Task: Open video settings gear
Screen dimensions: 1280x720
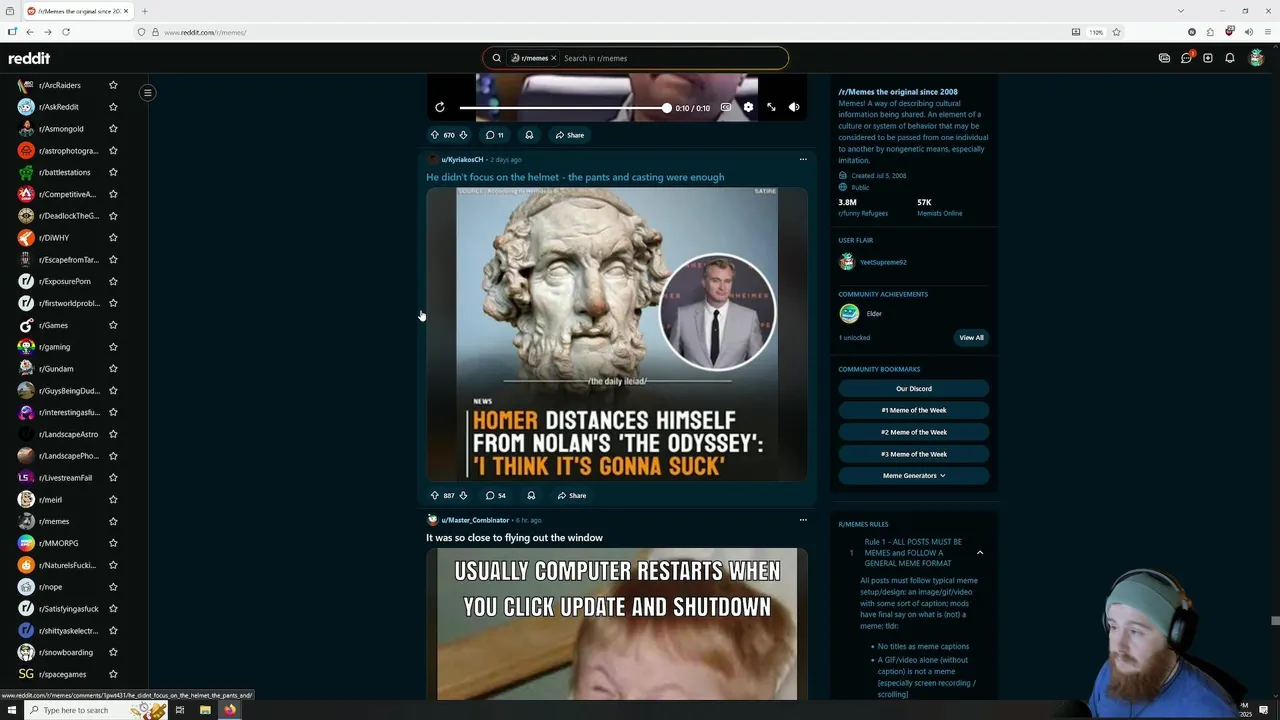Action: pos(748,107)
